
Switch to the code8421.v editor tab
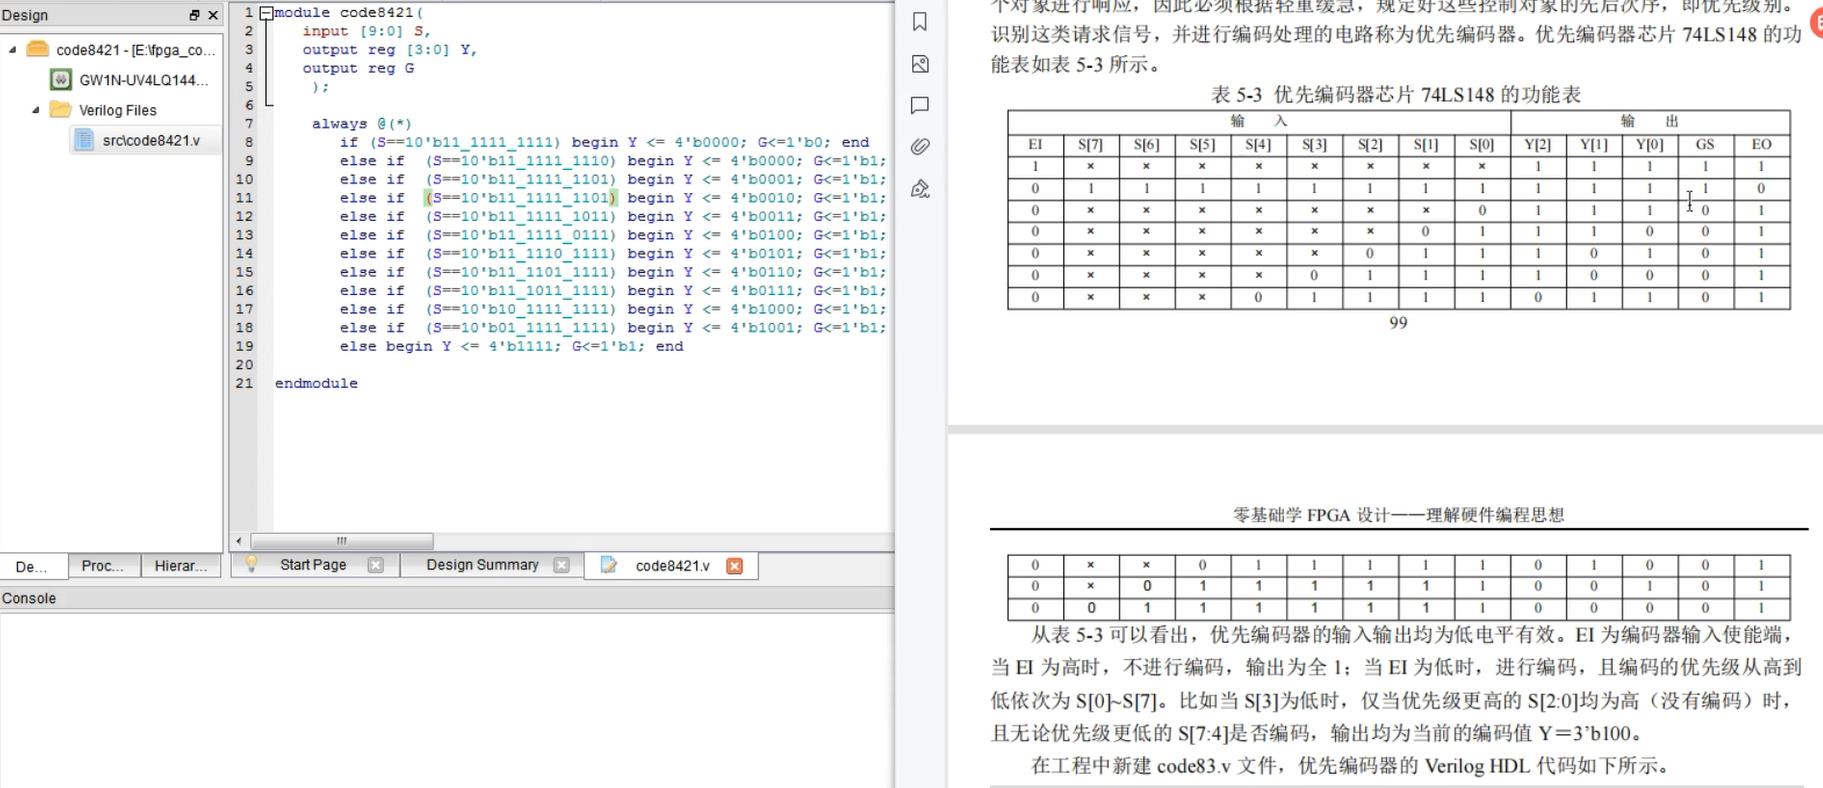click(x=672, y=566)
